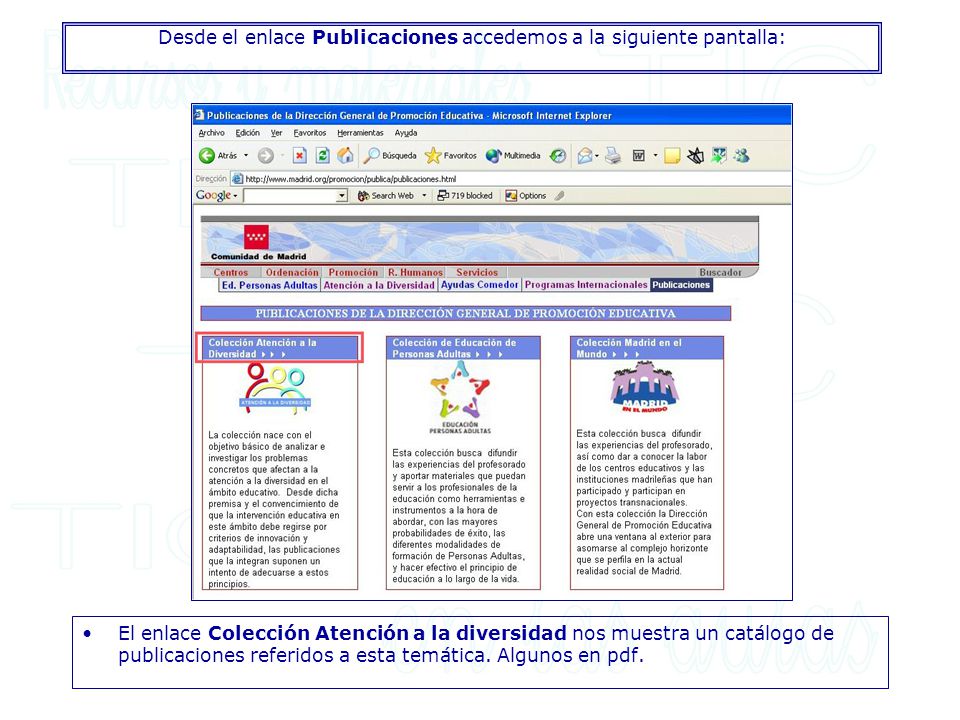
Task: Open the Multimedia globe icon
Action: 493,156
